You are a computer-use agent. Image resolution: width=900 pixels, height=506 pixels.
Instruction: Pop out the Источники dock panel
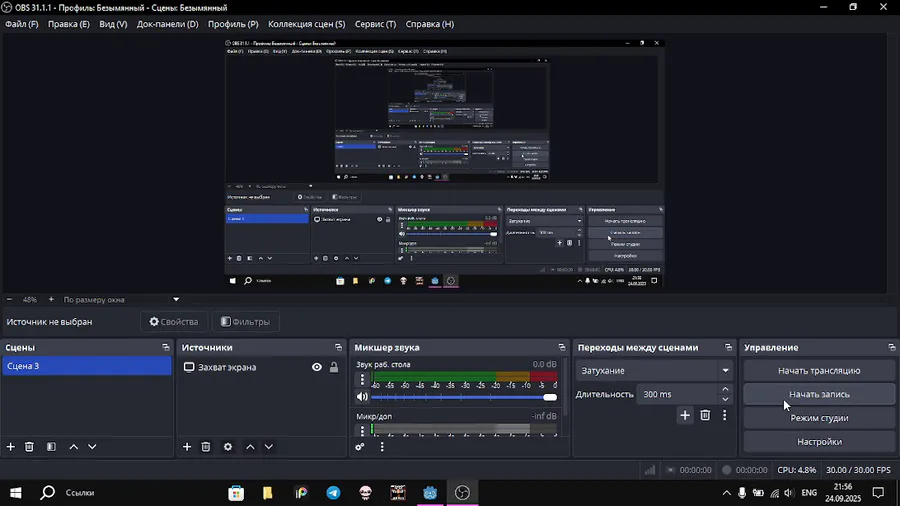point(338,347)
